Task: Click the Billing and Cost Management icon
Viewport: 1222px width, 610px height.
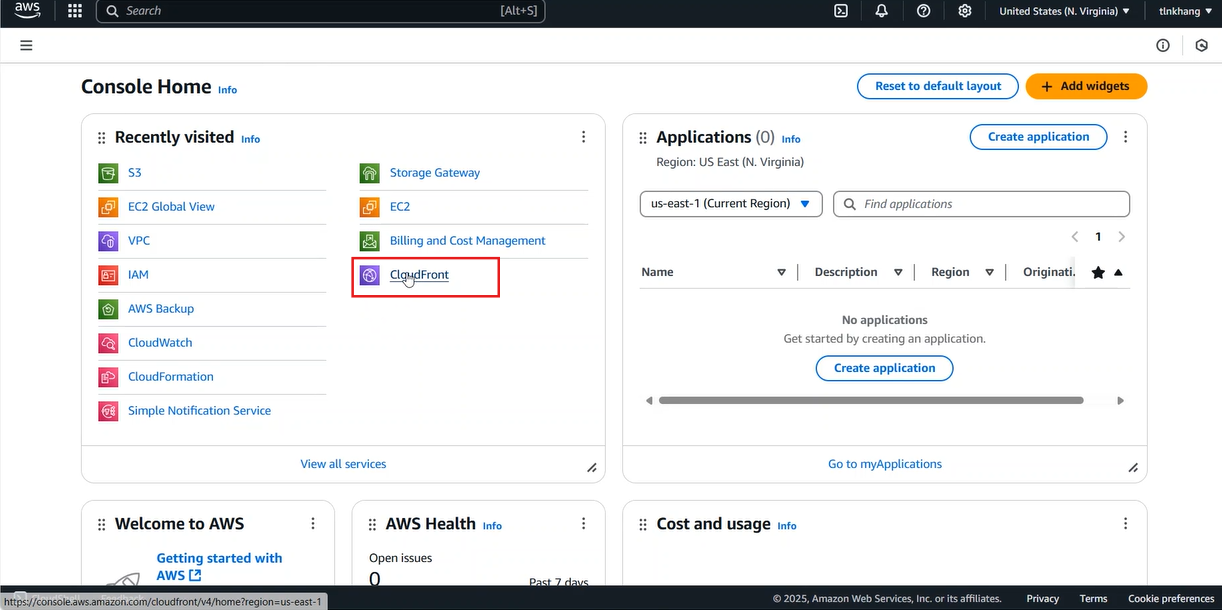Action: click(x=370, y=241)
